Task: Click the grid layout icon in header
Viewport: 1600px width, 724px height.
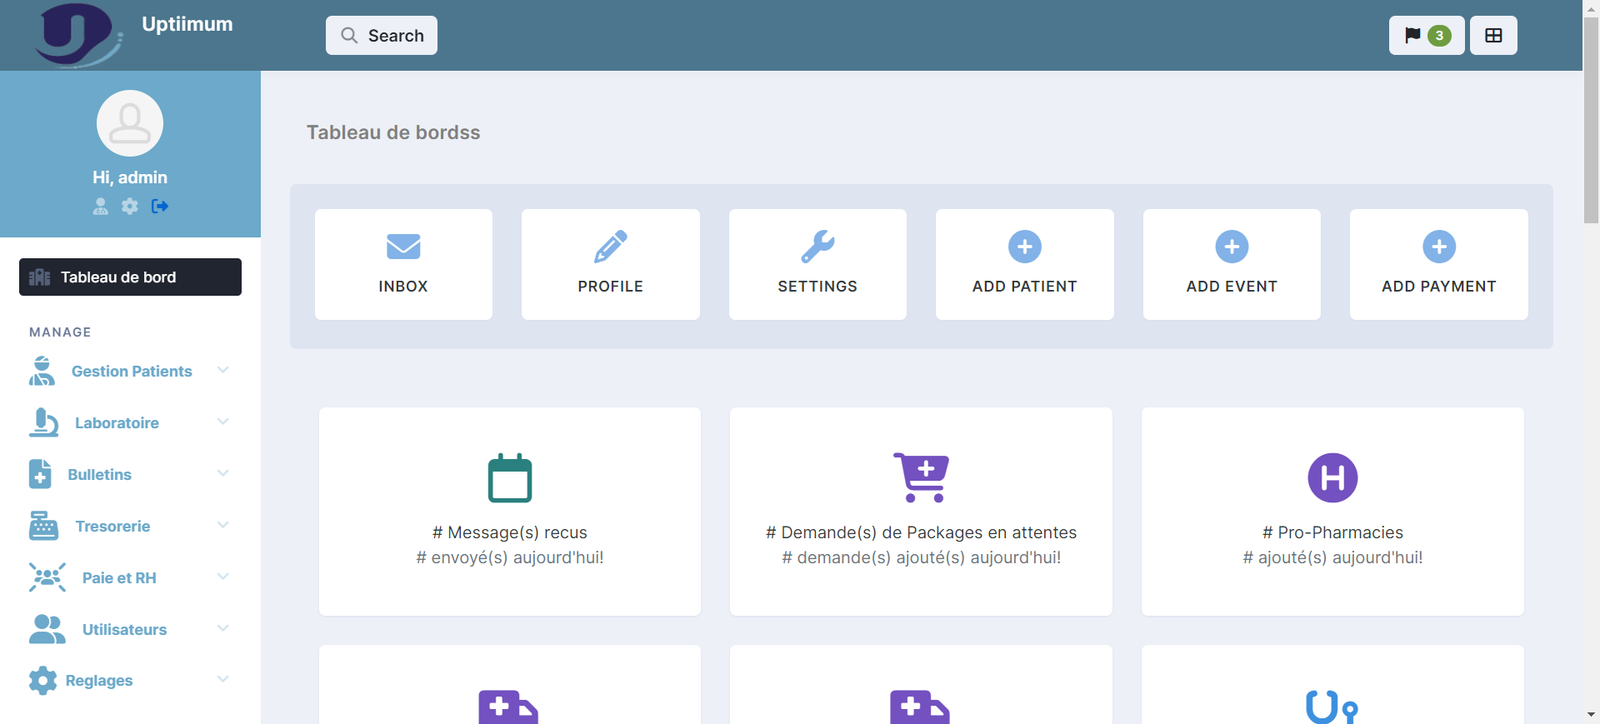Action: [x=1493, y=36]
